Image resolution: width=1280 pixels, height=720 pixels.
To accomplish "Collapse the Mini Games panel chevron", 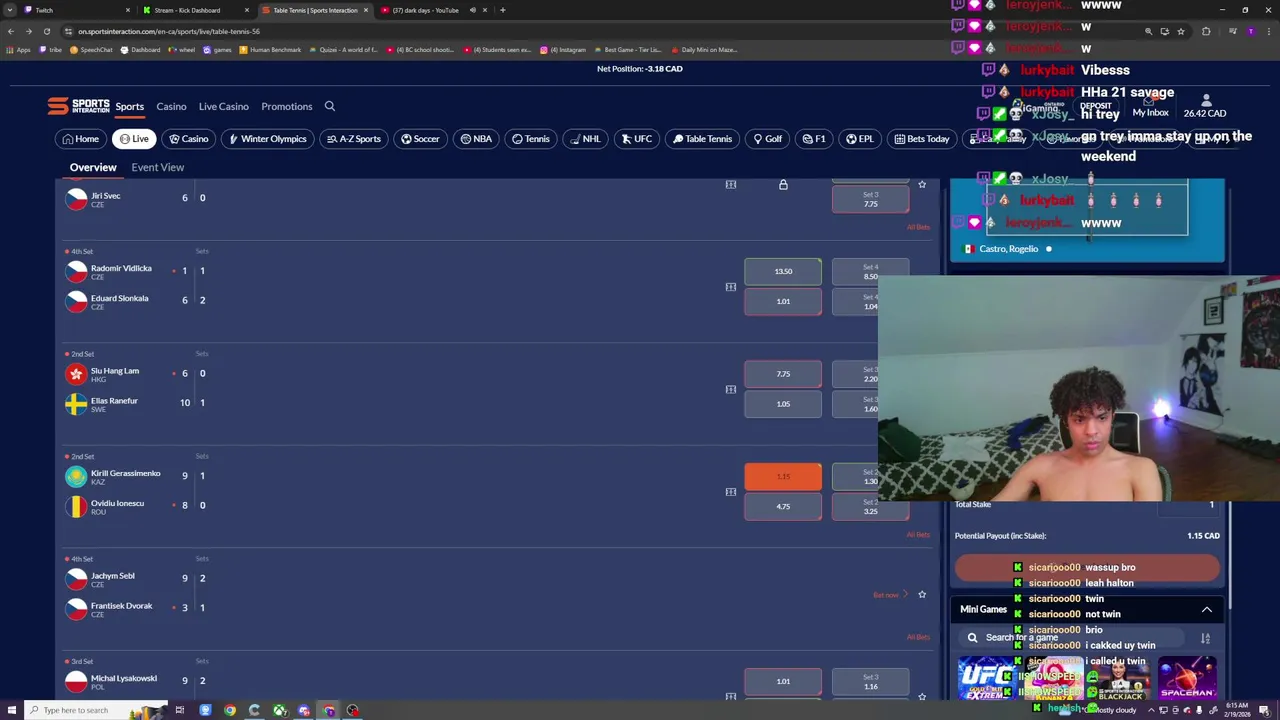I will click(1207, 609).
